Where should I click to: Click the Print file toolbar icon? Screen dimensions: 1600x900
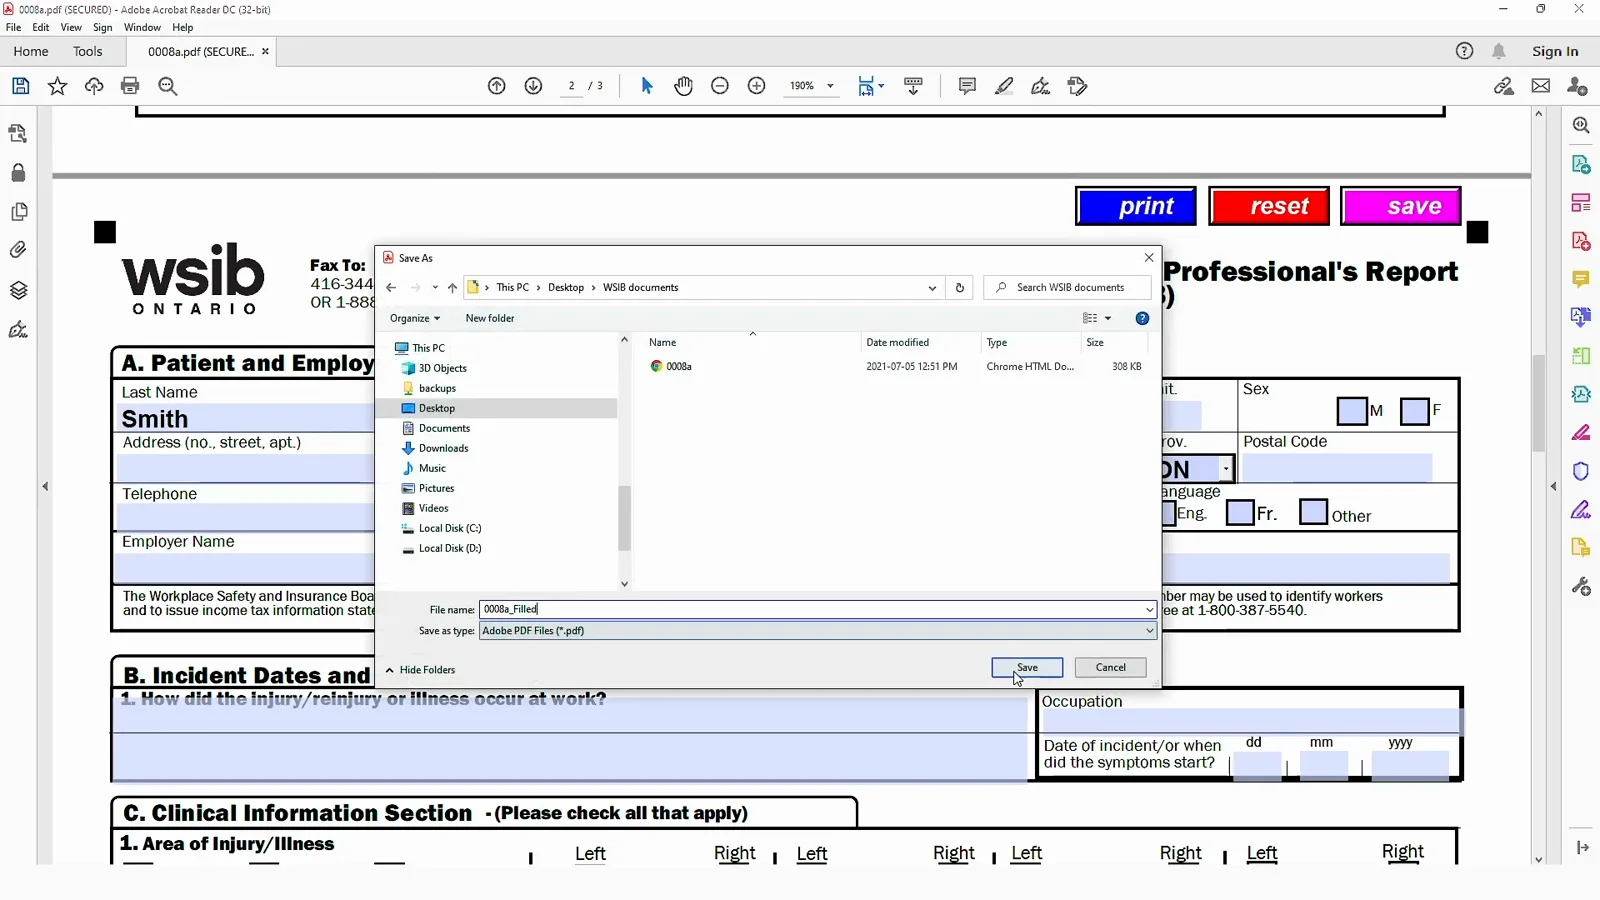click(130, 86)
